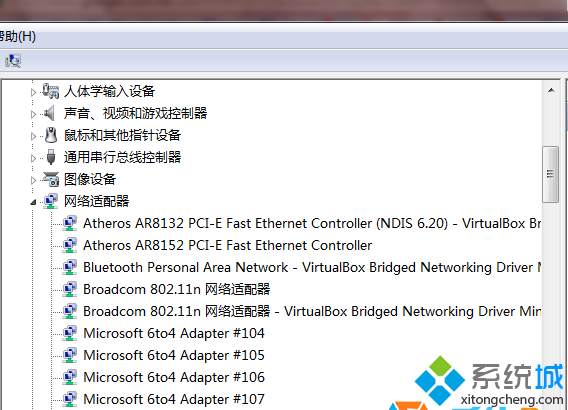568x410 pixels.
Task: Click the vertical scrollbar thumb
Action: [551, 174]
